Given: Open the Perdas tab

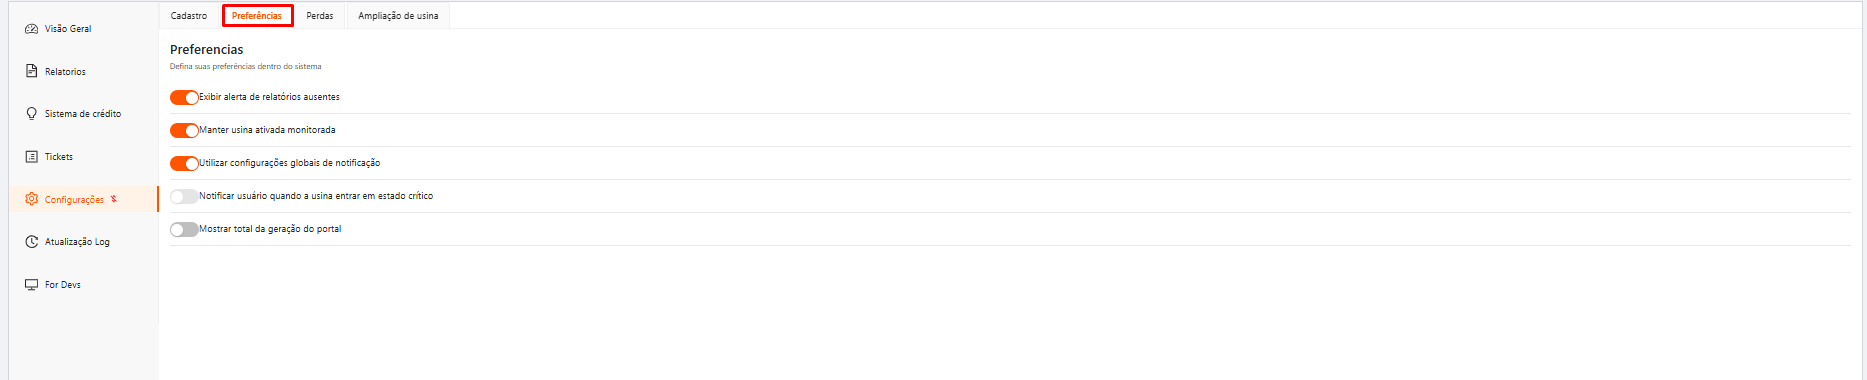Looking at the screenshot, I should tap(320, 16).
